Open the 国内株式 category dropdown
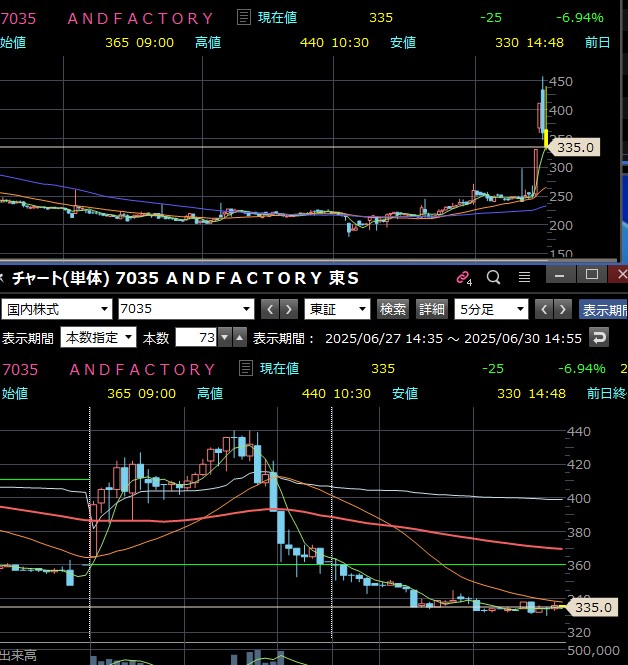 click(56, 309)
